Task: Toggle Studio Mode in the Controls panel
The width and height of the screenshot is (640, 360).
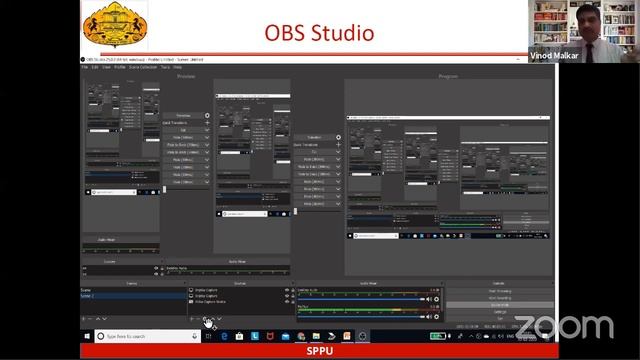Action: [x=500, y=305]
